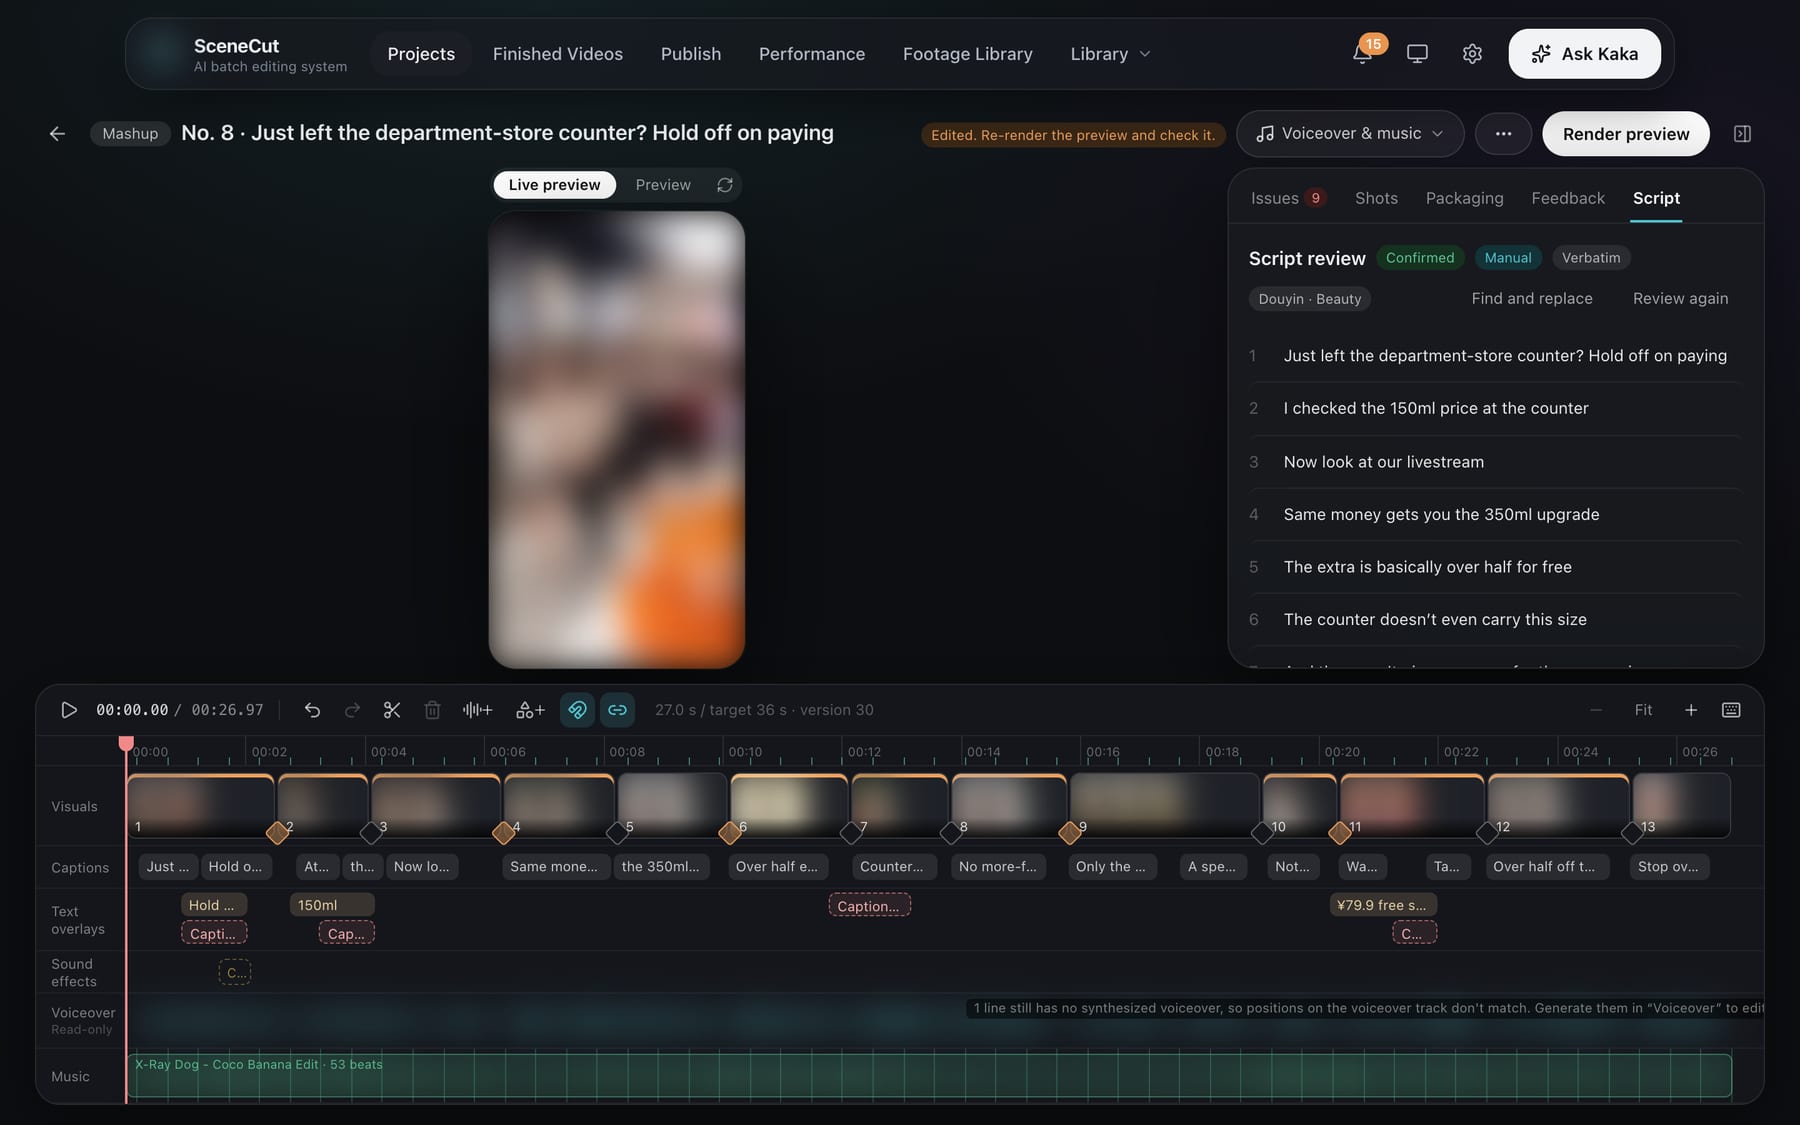Select the scissors split tool

(392, 710)
